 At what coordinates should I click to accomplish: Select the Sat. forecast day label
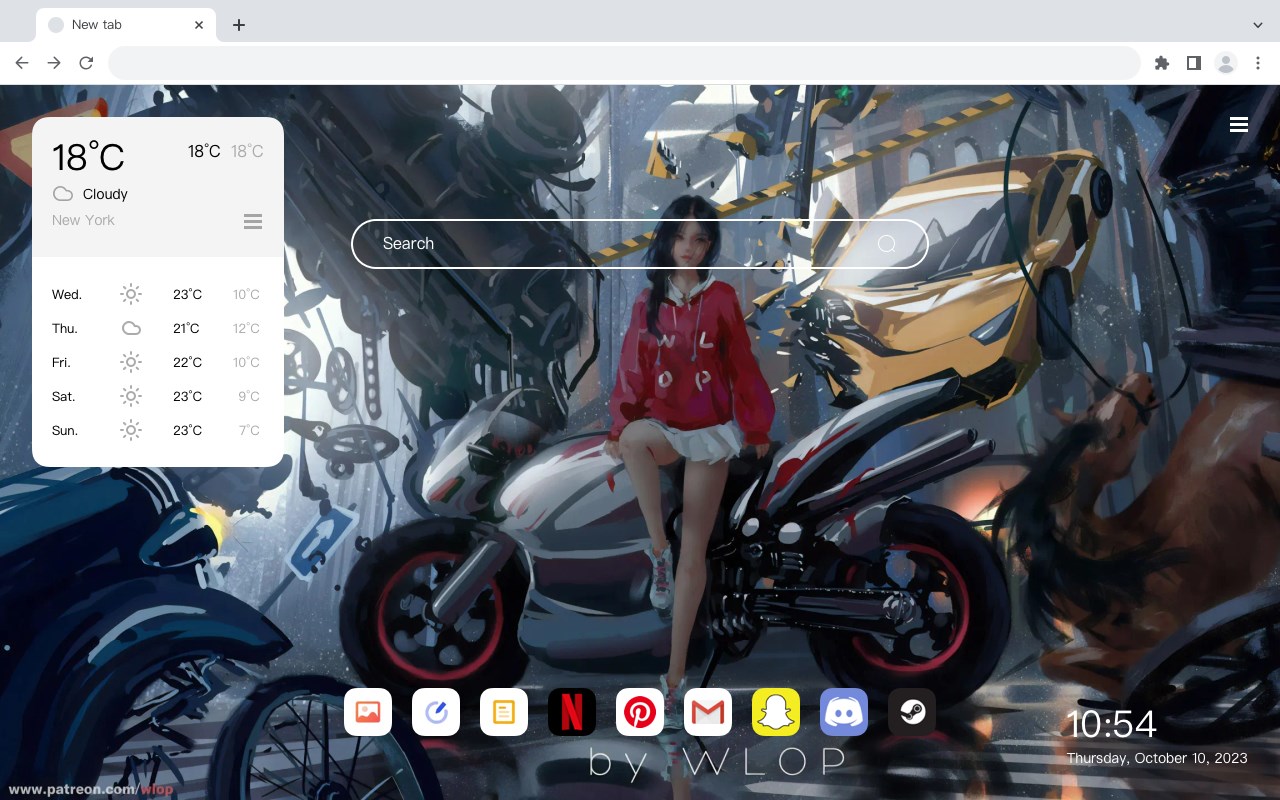click(x=64, y=396)
